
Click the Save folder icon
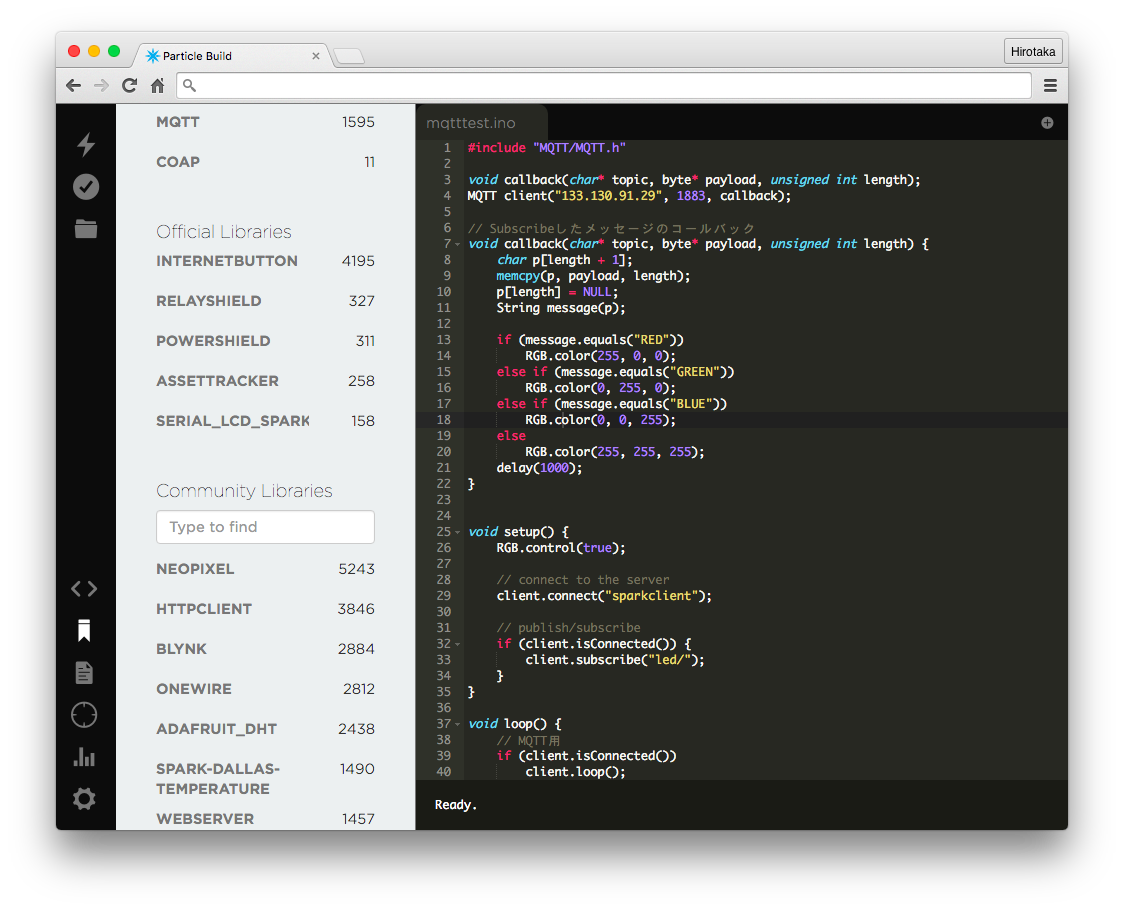pos(86,229)
